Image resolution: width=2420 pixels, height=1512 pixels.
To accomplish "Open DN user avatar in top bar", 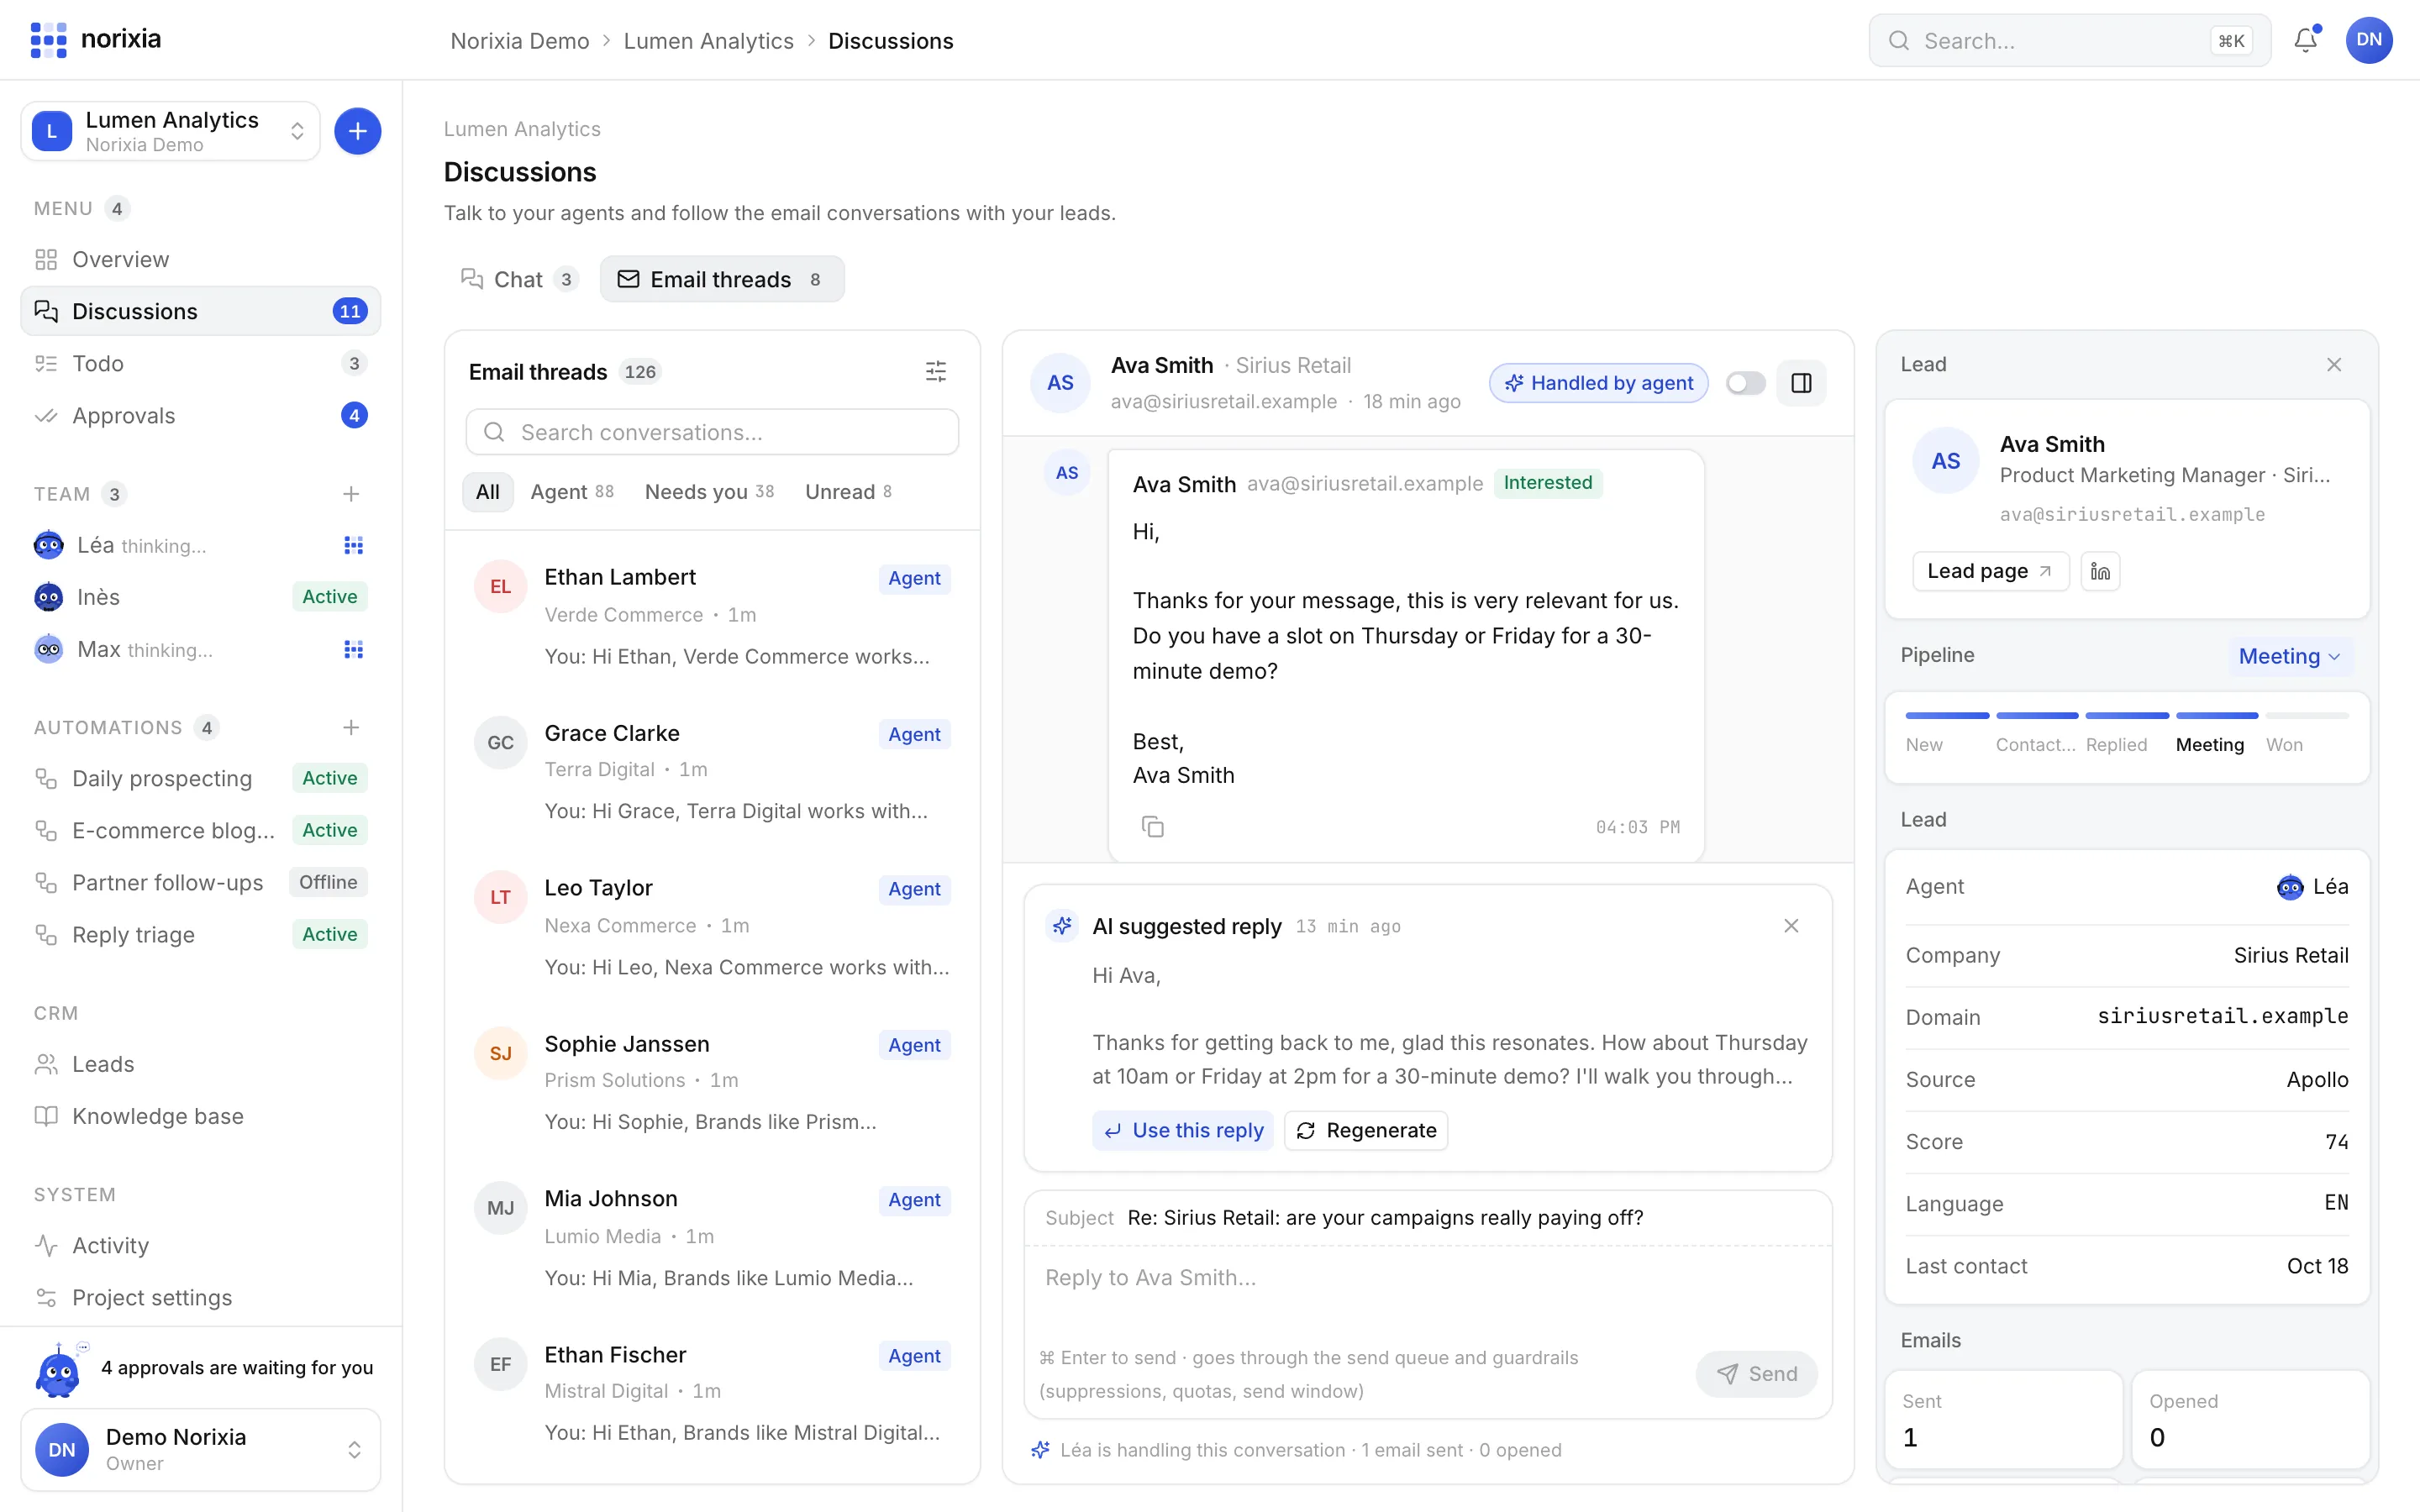I will pos(2369,40).
